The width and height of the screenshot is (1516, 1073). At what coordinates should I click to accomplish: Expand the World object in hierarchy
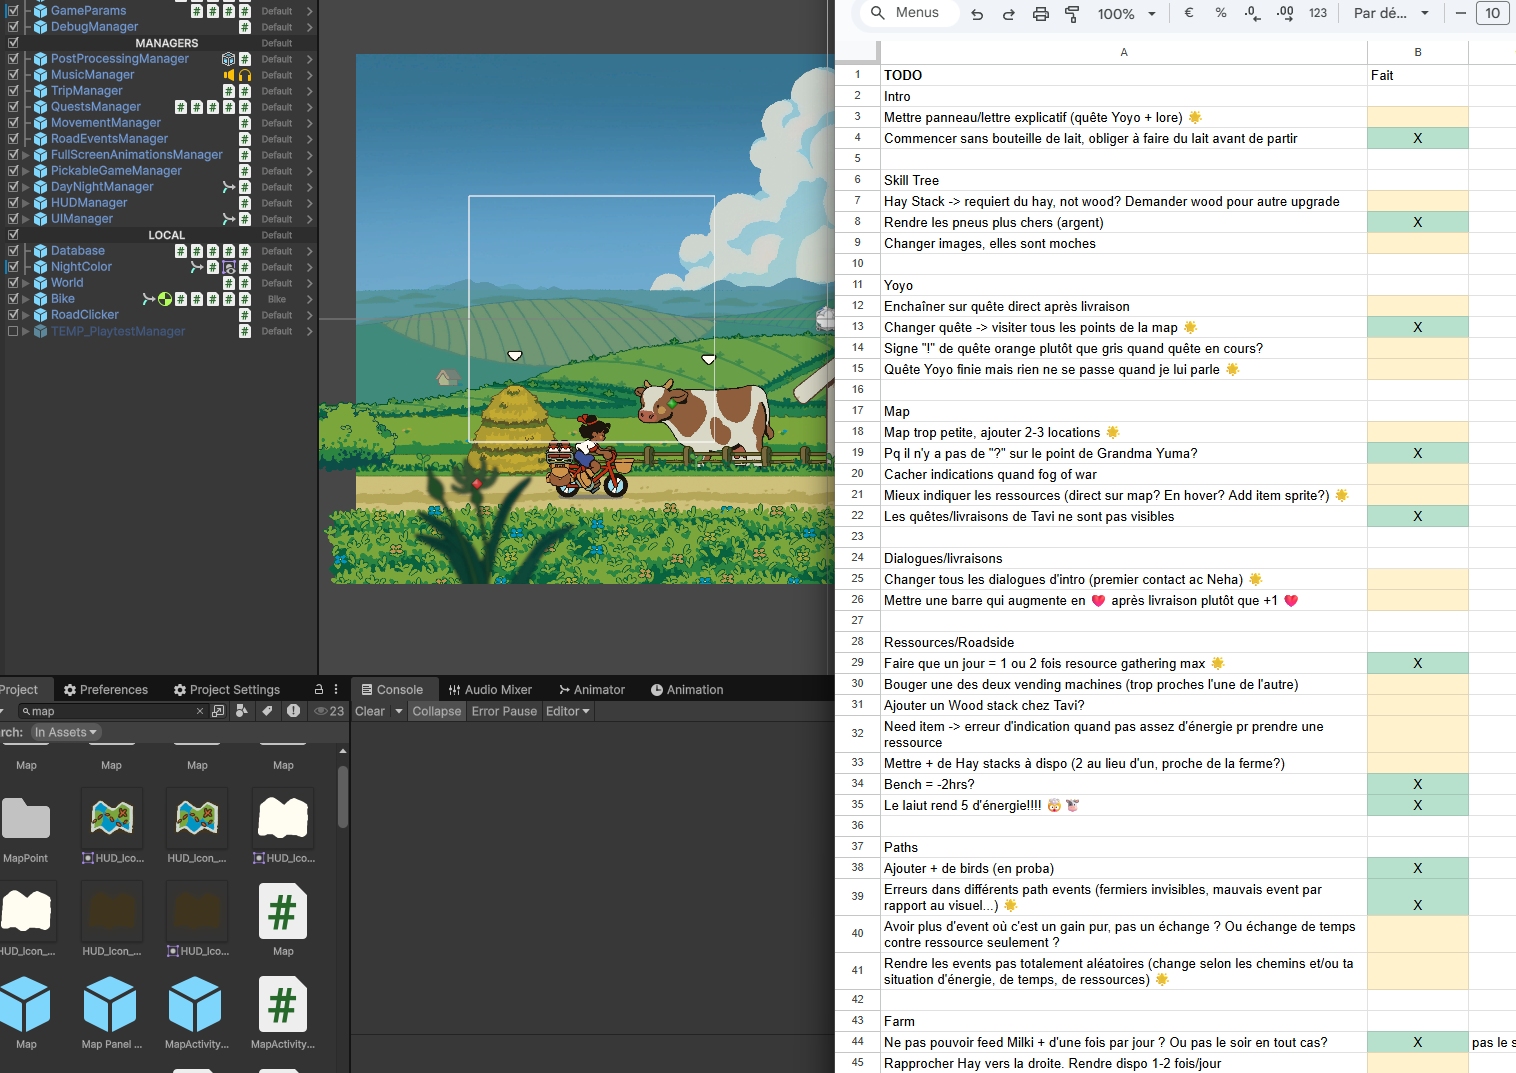(26, 283)
